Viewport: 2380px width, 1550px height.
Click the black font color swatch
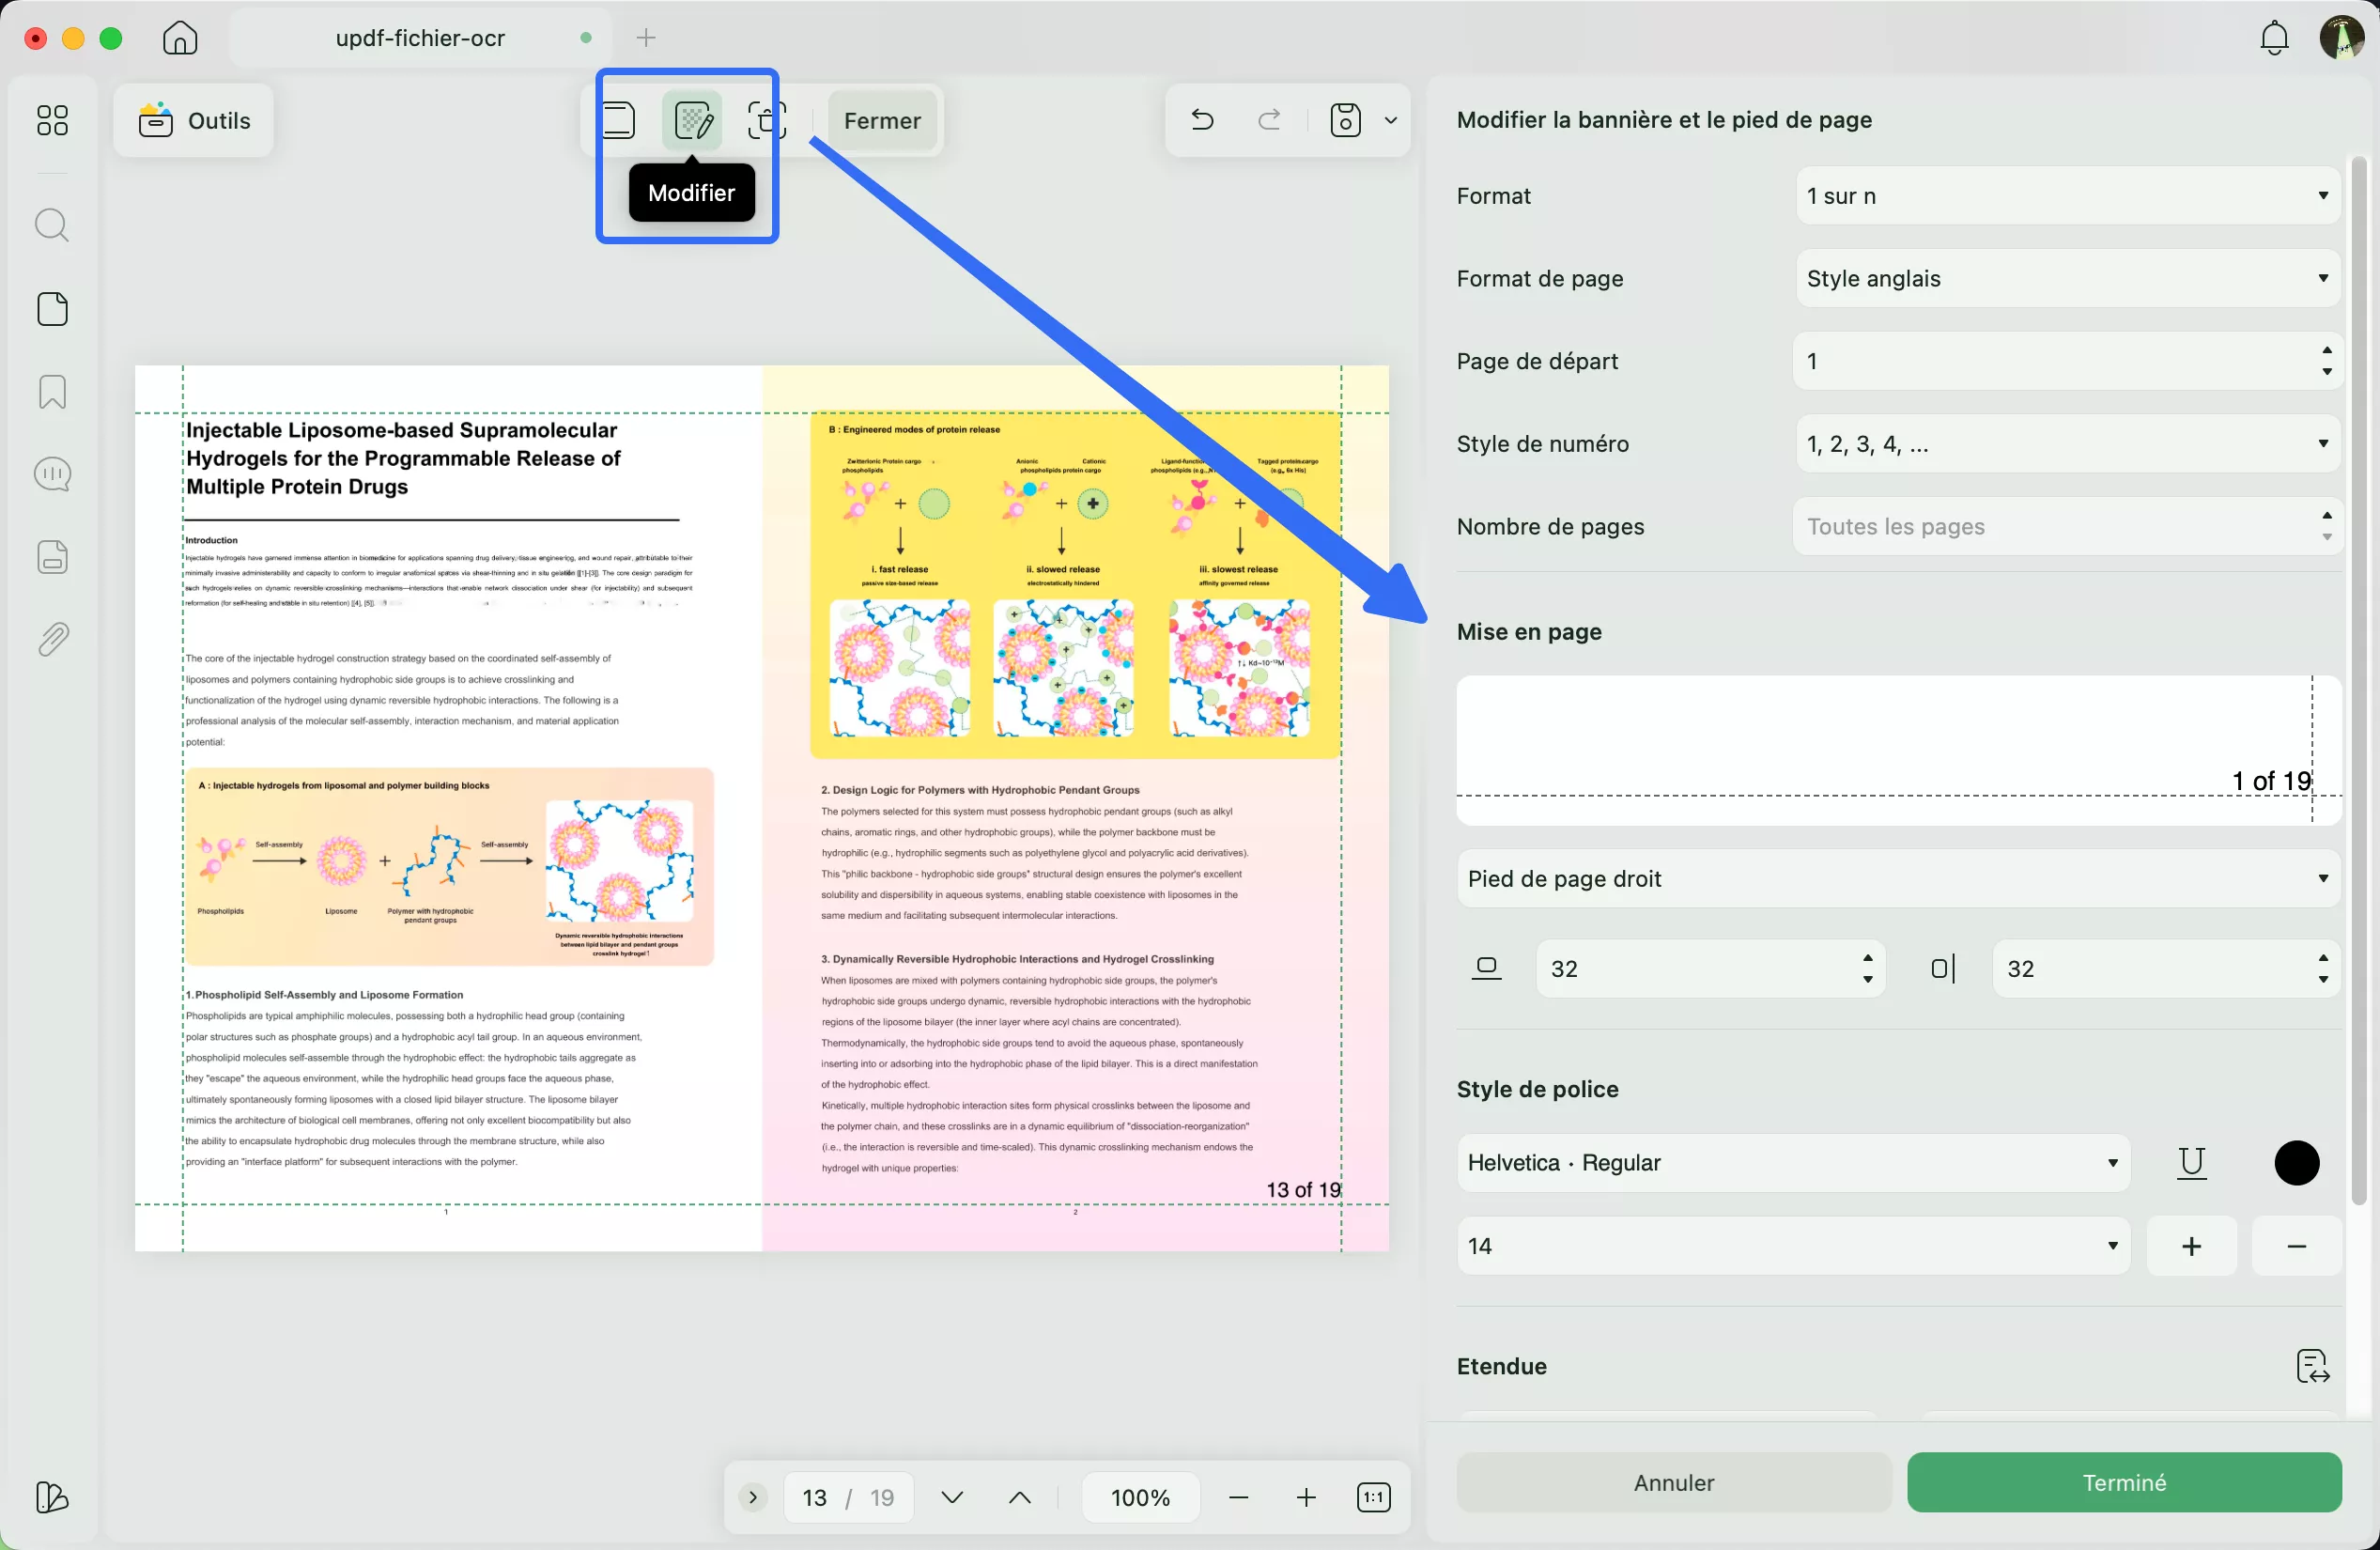pos(2297,1162)
